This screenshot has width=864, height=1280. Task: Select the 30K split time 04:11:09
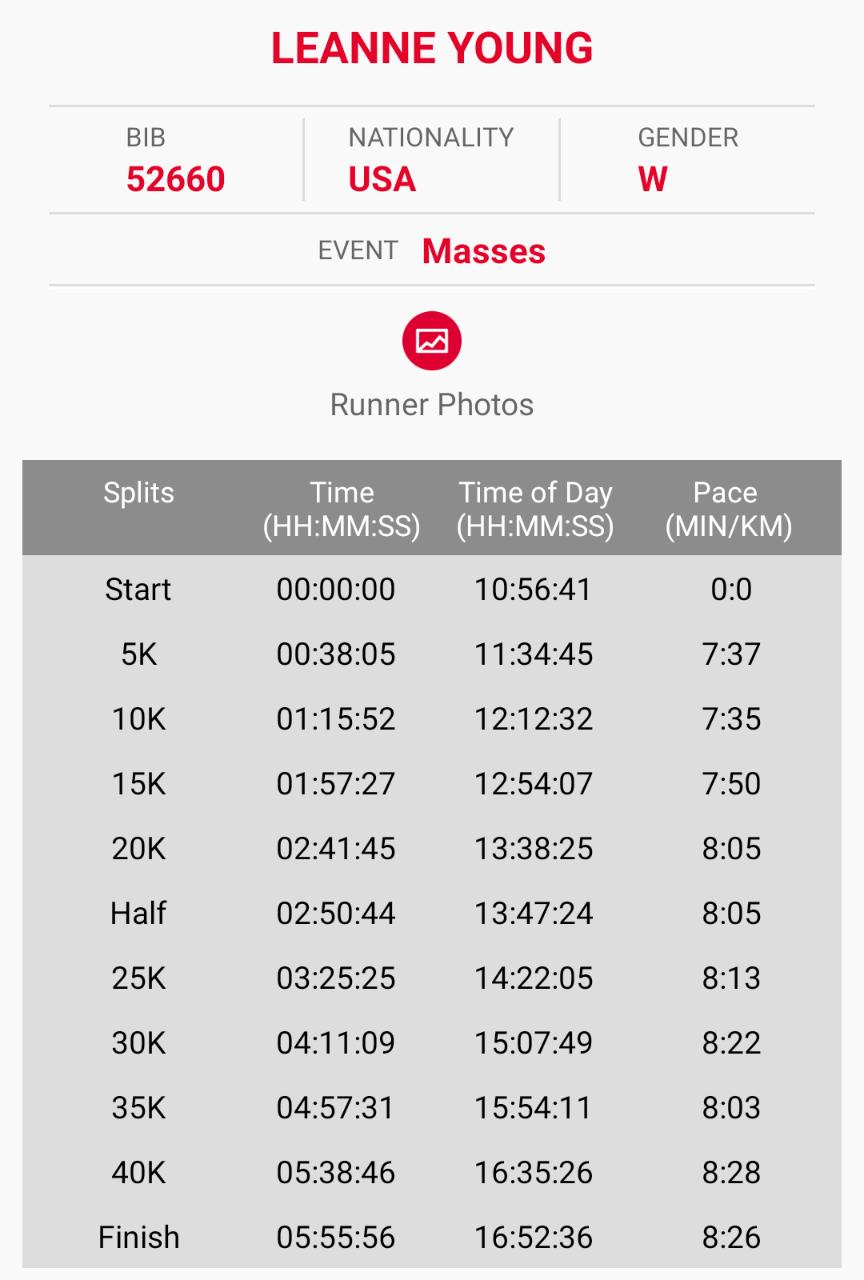point(336,1043)
